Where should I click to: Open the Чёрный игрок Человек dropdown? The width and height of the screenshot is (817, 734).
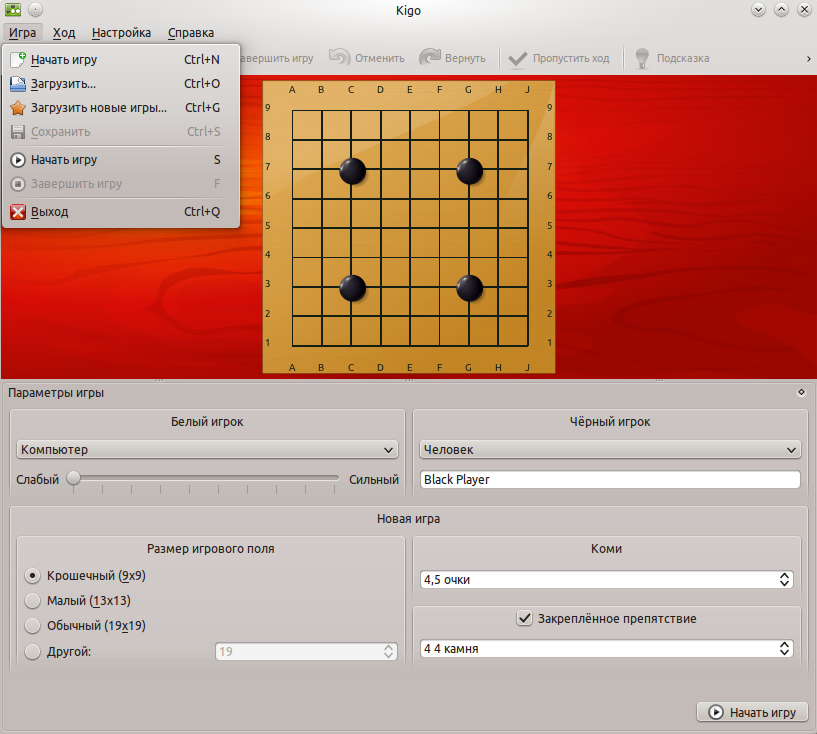(610, 450)
